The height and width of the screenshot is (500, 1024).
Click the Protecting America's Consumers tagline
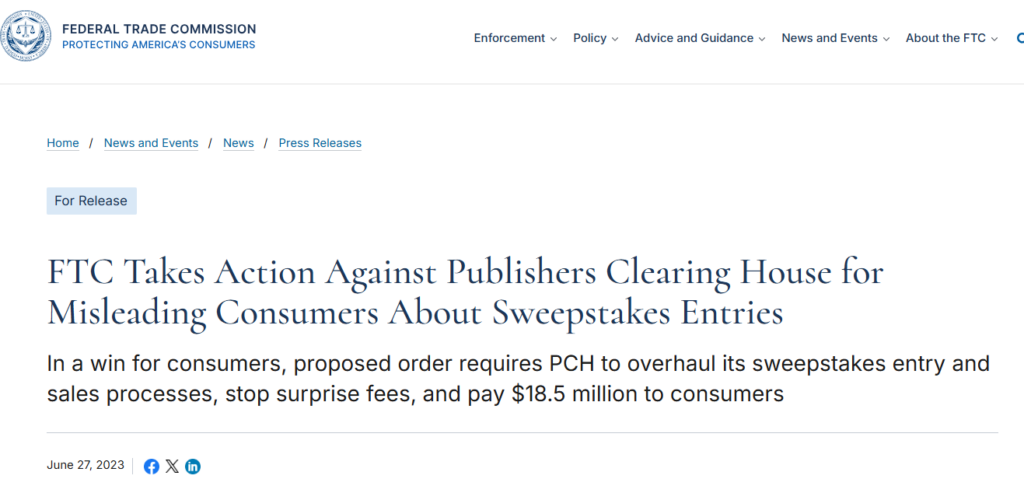(158, 45)
